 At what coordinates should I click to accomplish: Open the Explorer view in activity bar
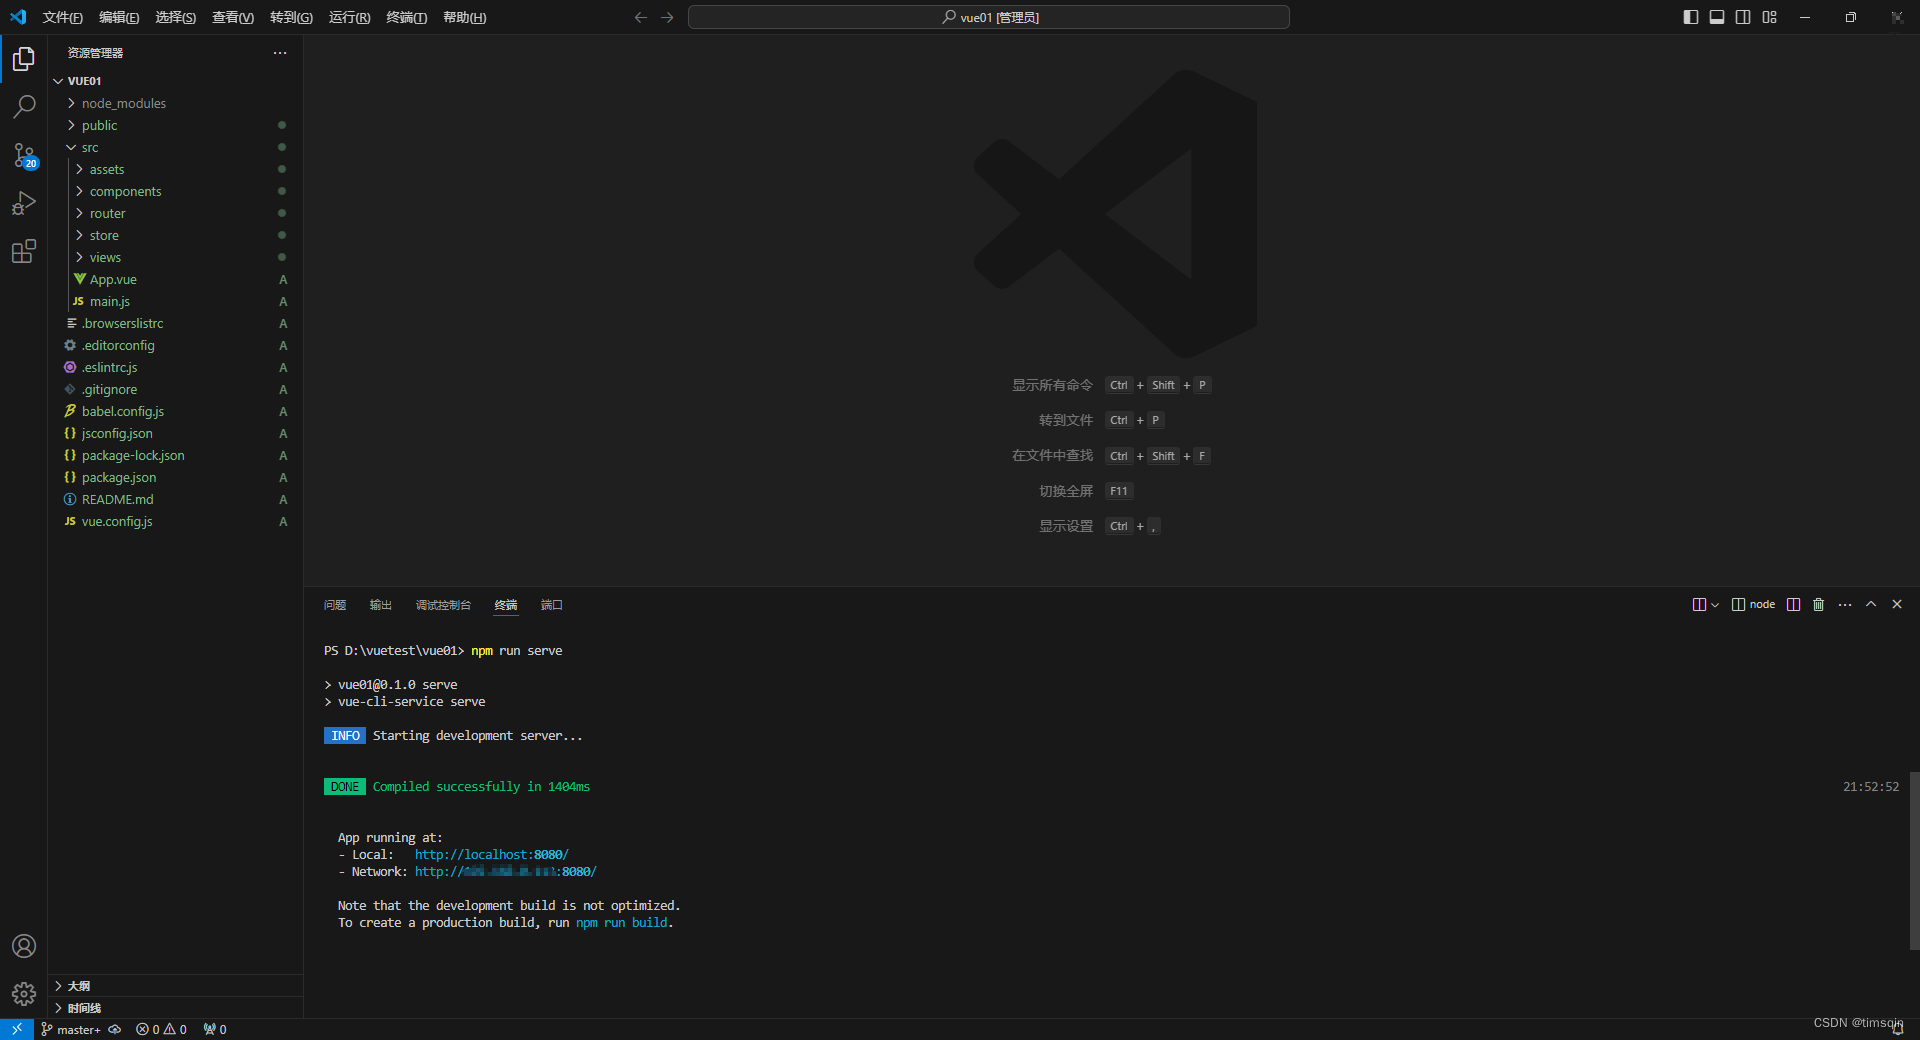(24, 59)
